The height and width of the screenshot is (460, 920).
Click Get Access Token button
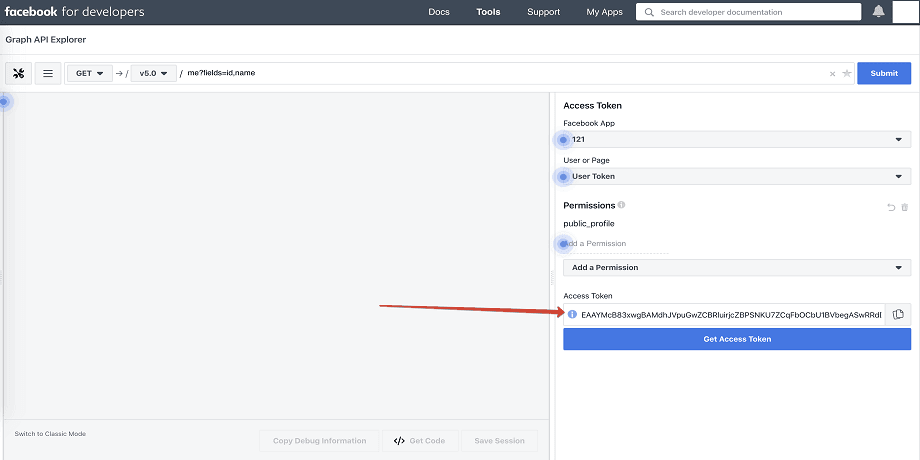point(737,339)
